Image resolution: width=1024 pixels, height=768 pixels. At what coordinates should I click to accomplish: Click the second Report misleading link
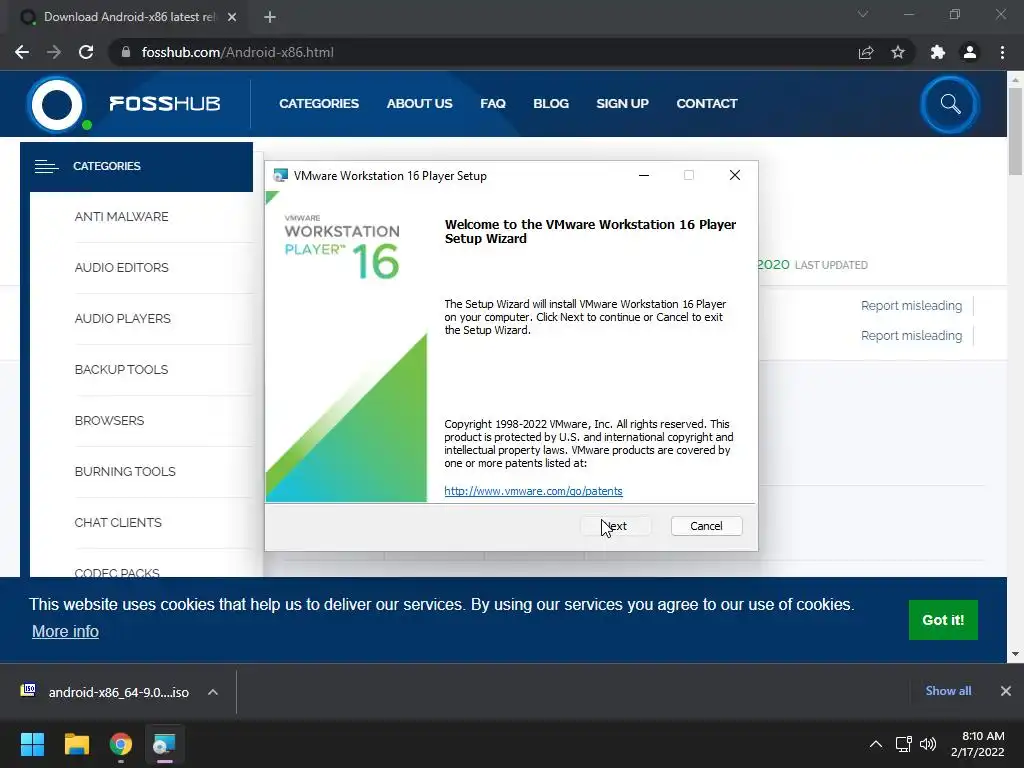tap(912, 336)
